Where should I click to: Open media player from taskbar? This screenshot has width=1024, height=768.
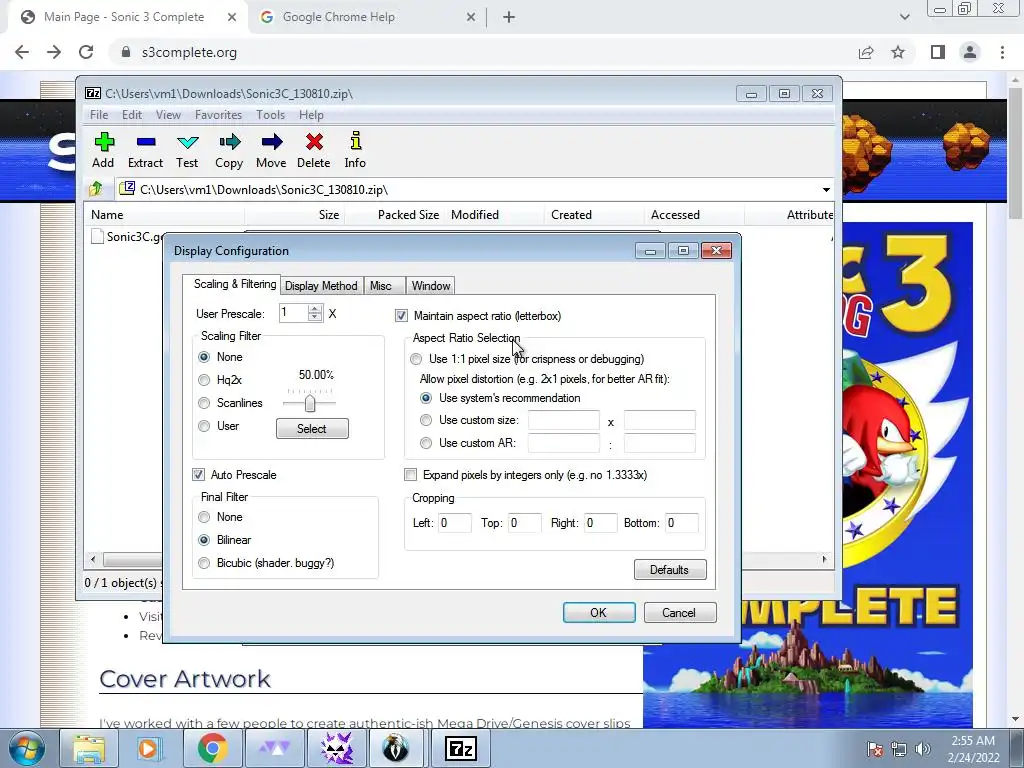click(x=150, y=748)
